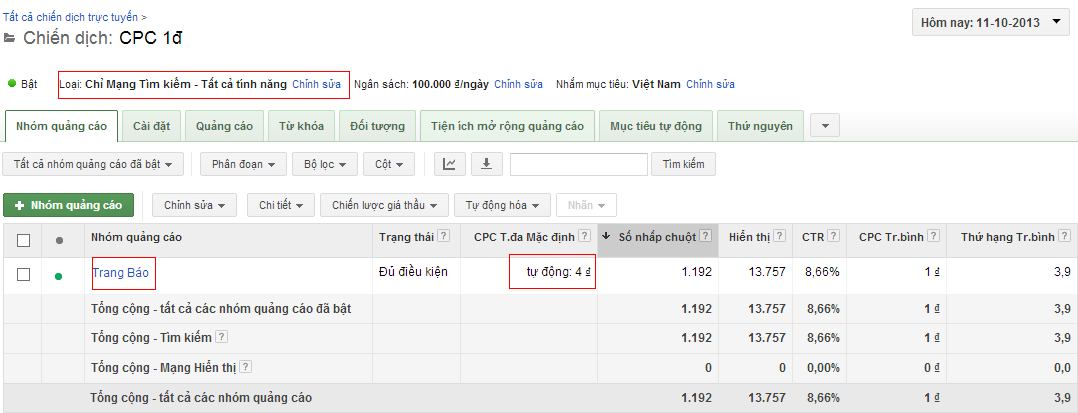1078x413 pixels.
Task: Click help icon next to CPC Tr.bình
Action: 933,236
